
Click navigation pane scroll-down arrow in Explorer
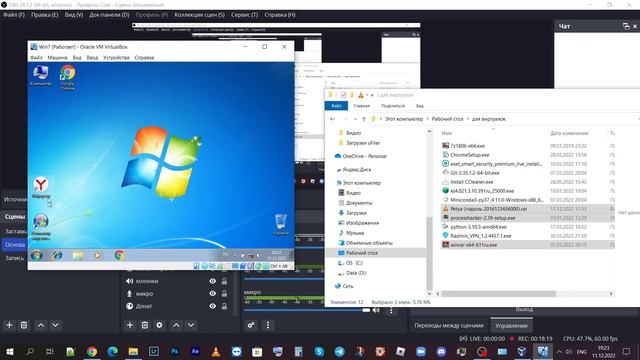click(x=429, y=293)
